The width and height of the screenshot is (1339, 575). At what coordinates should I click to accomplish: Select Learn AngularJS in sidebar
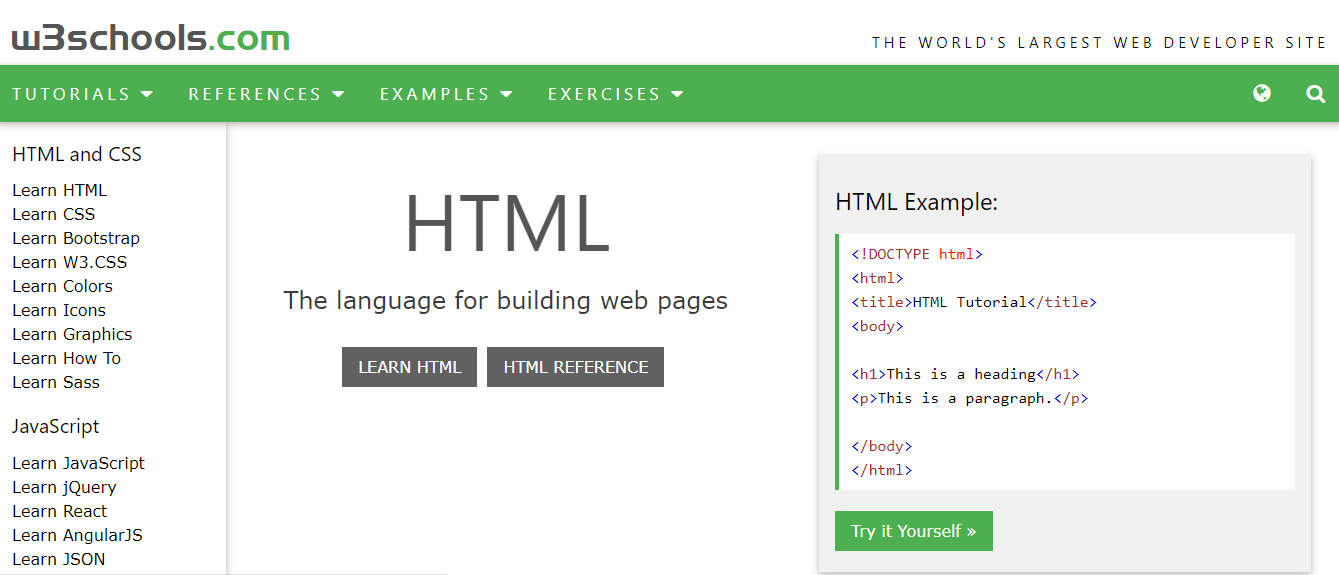click(77, 535)
